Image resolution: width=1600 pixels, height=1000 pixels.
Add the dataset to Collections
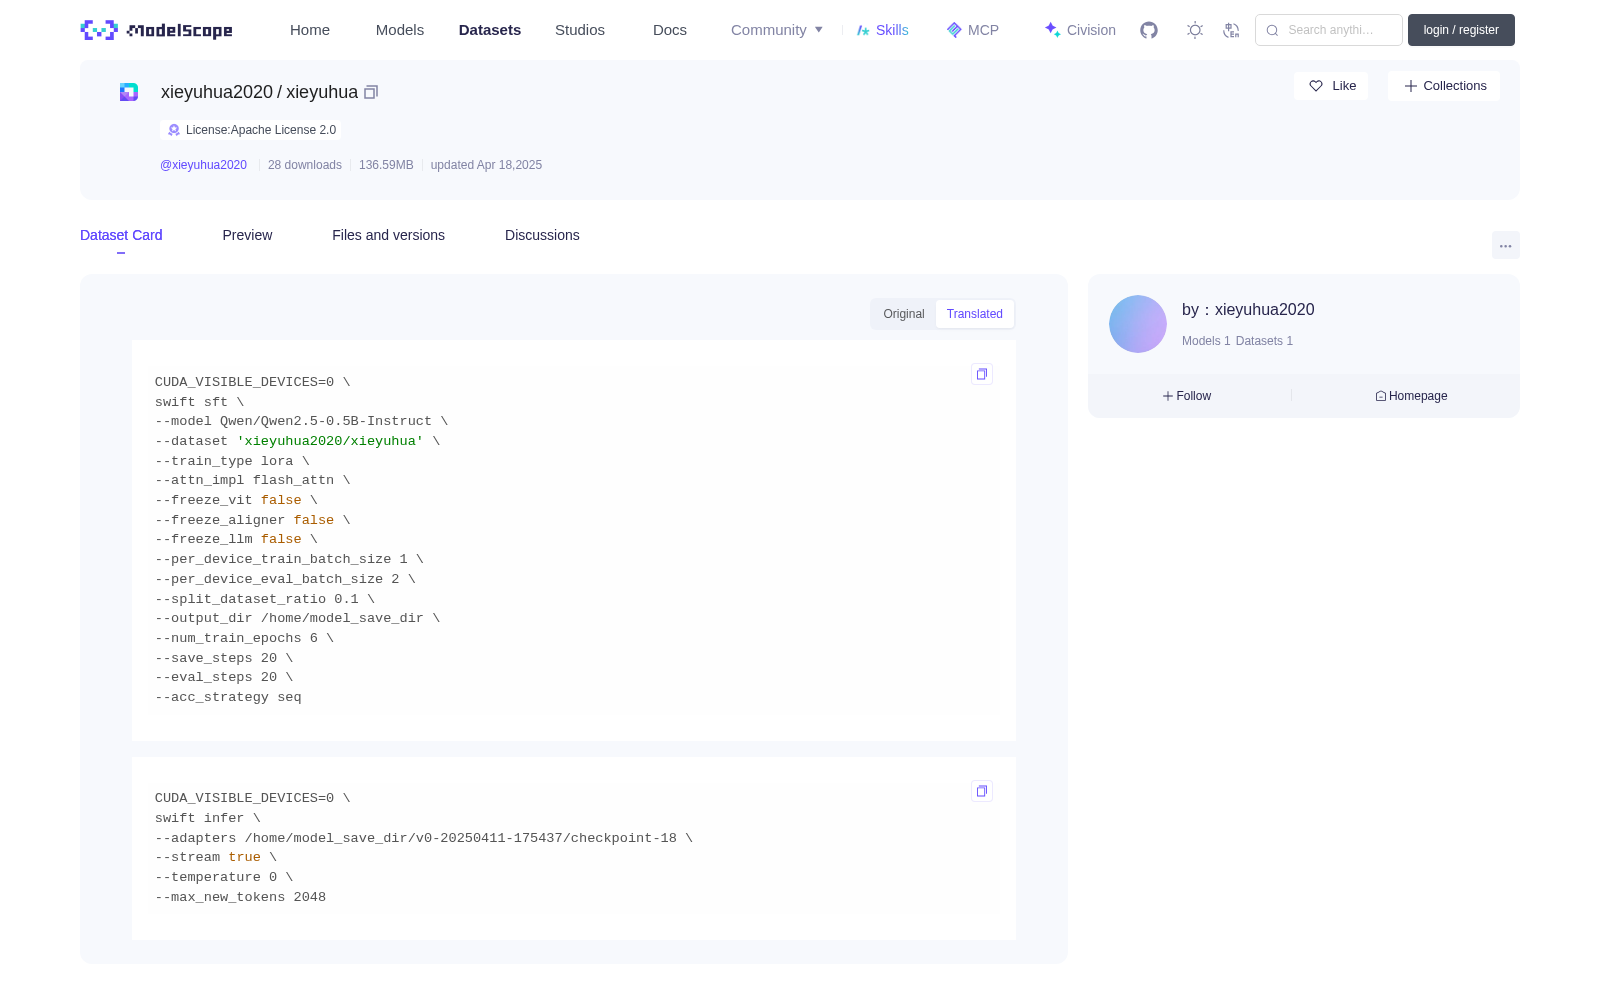1444,86
